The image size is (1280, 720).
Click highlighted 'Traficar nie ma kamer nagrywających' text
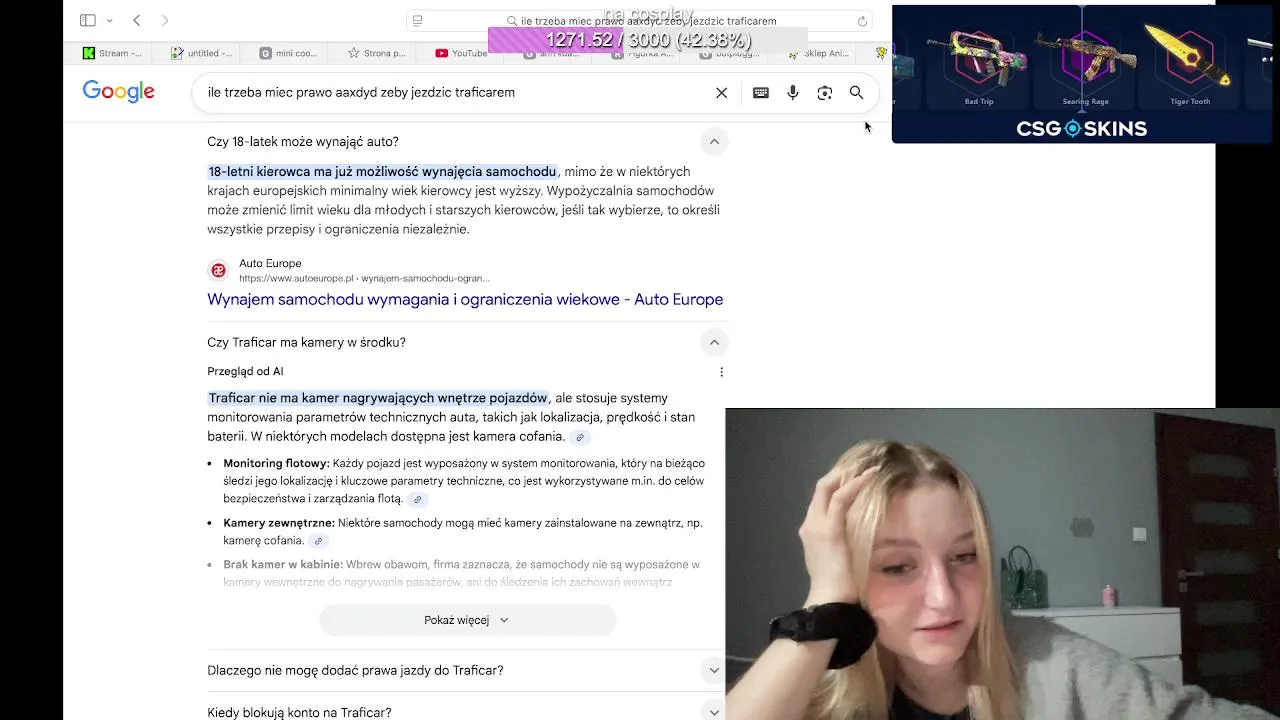[x=378, y=398]
